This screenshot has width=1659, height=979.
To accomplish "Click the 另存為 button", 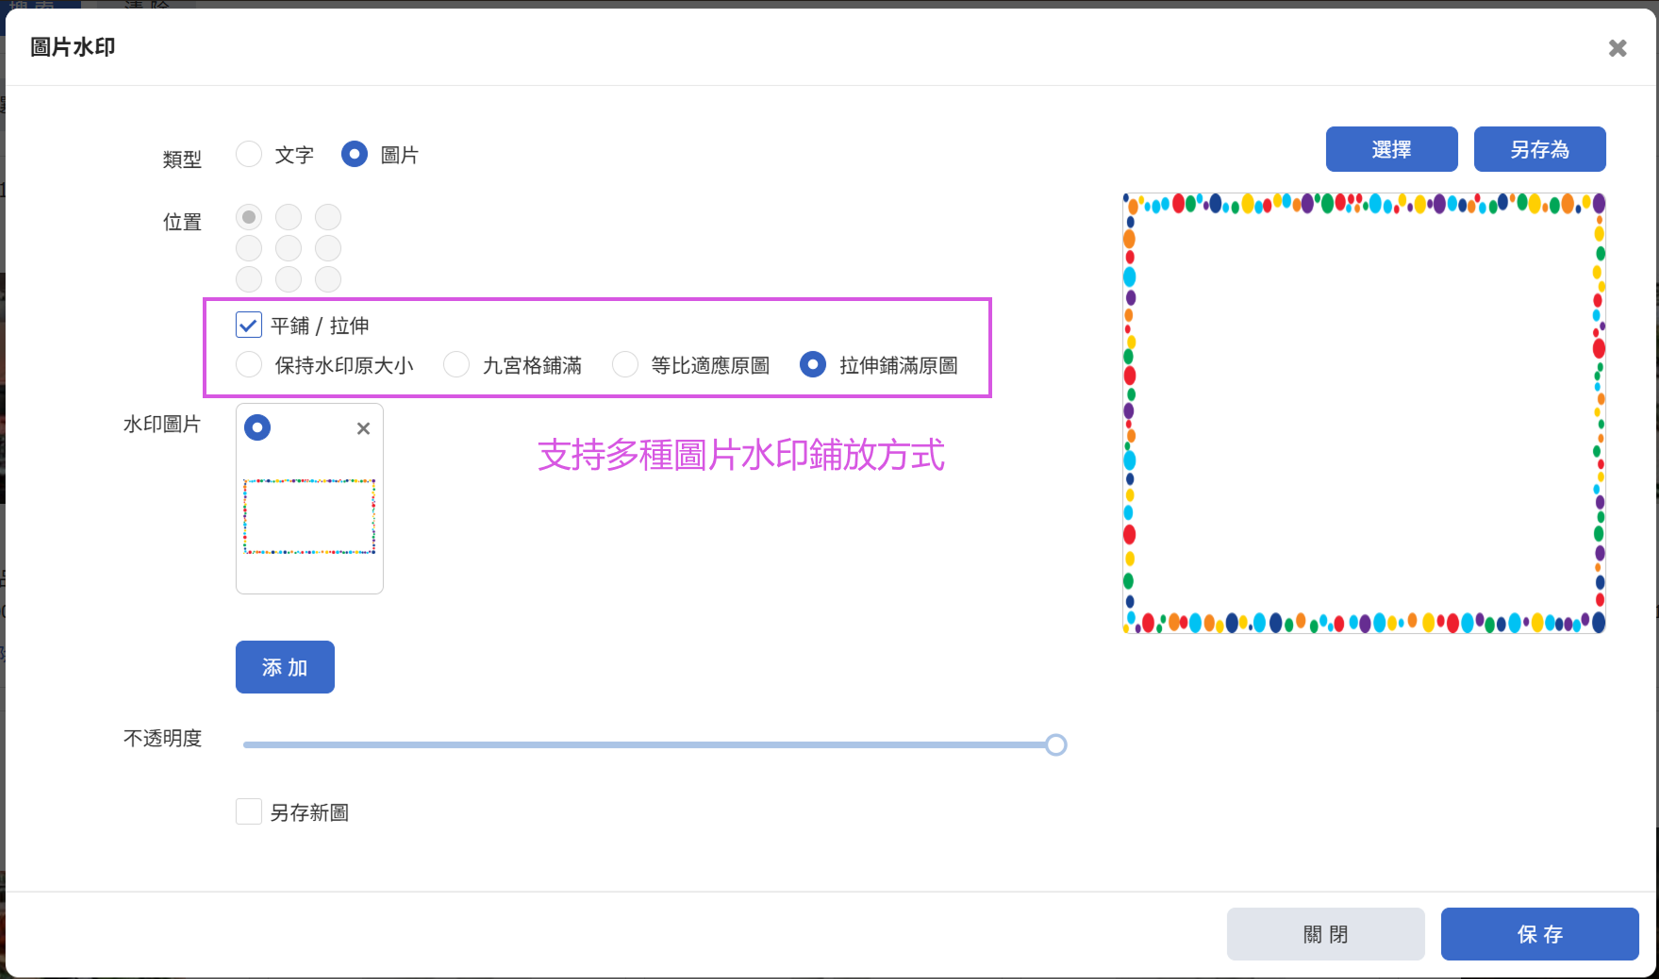I will pyautogui.click(x=1539, y=149).
